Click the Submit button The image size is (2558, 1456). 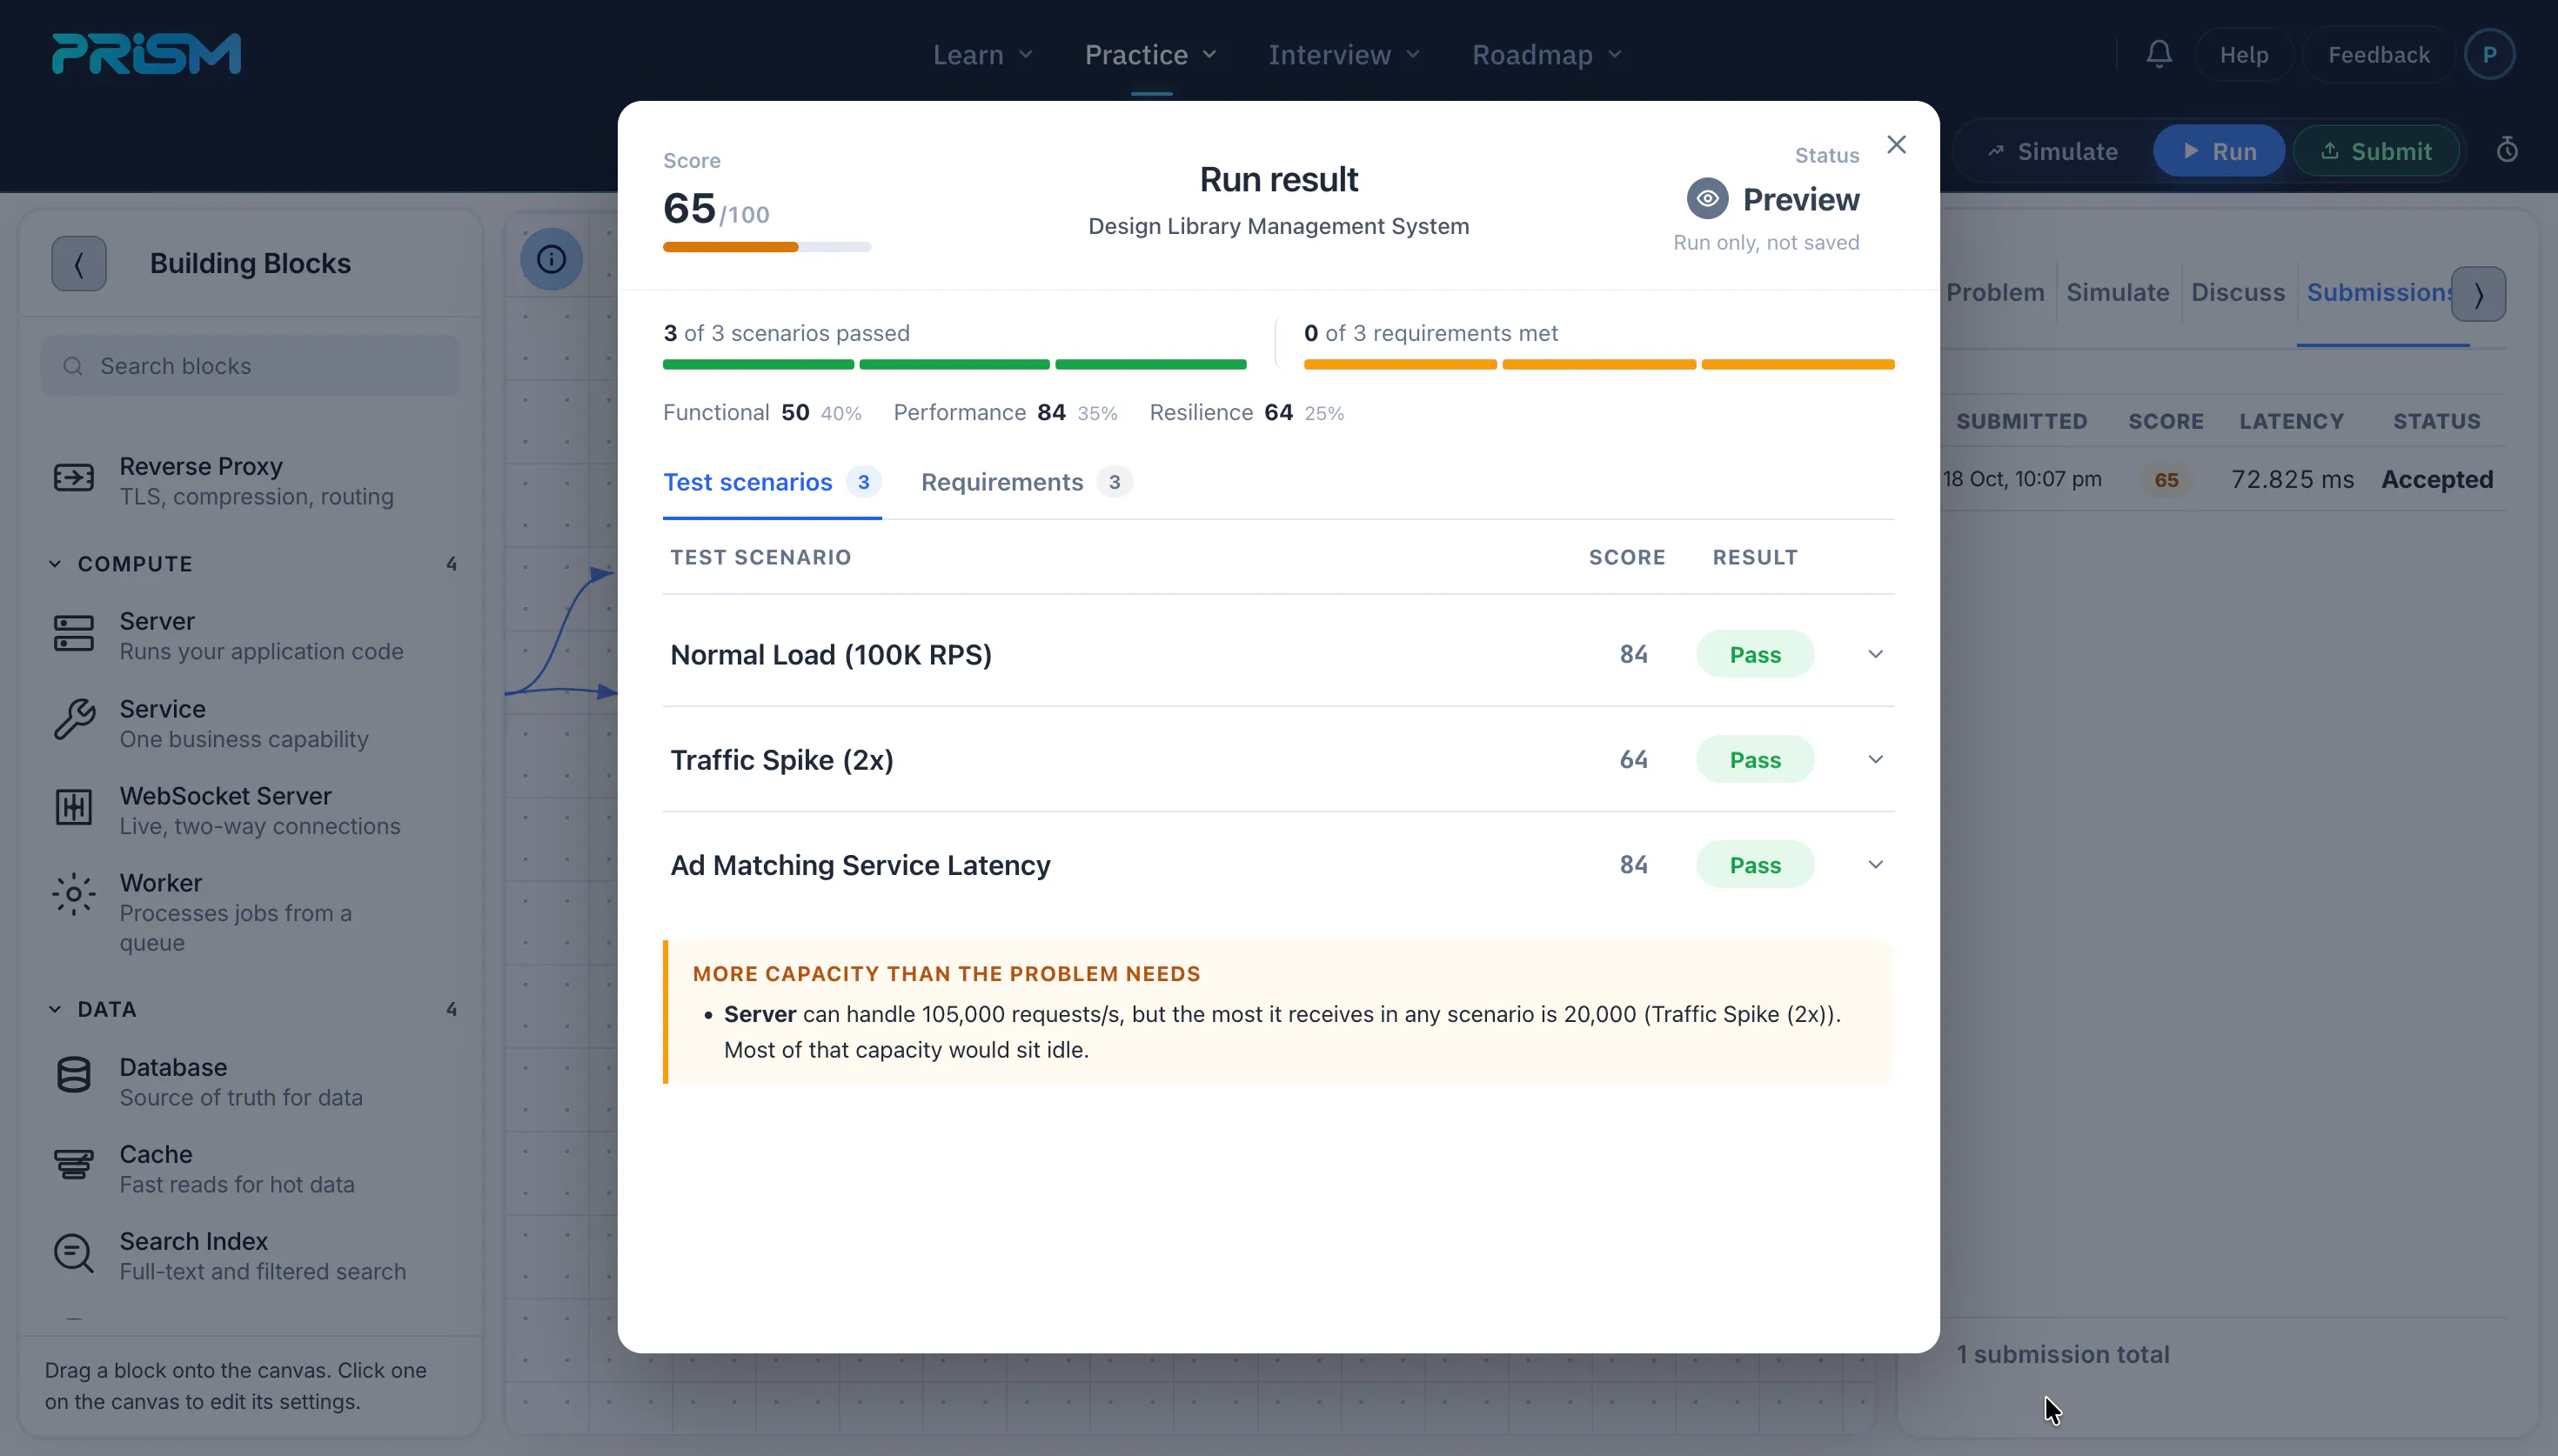2376,151
